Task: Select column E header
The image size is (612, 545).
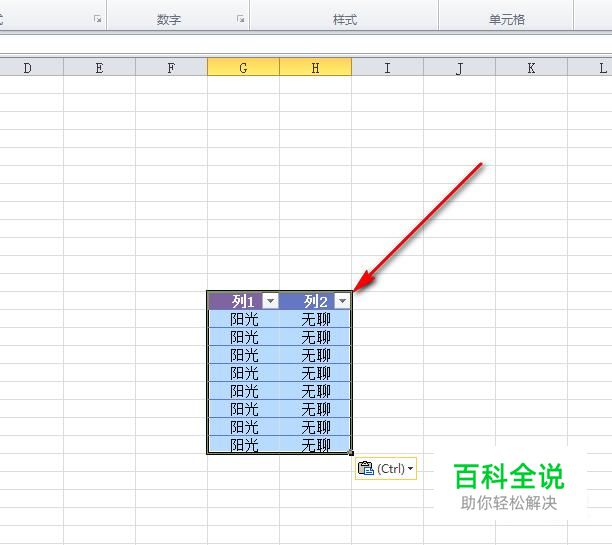Action: (100, 67)
